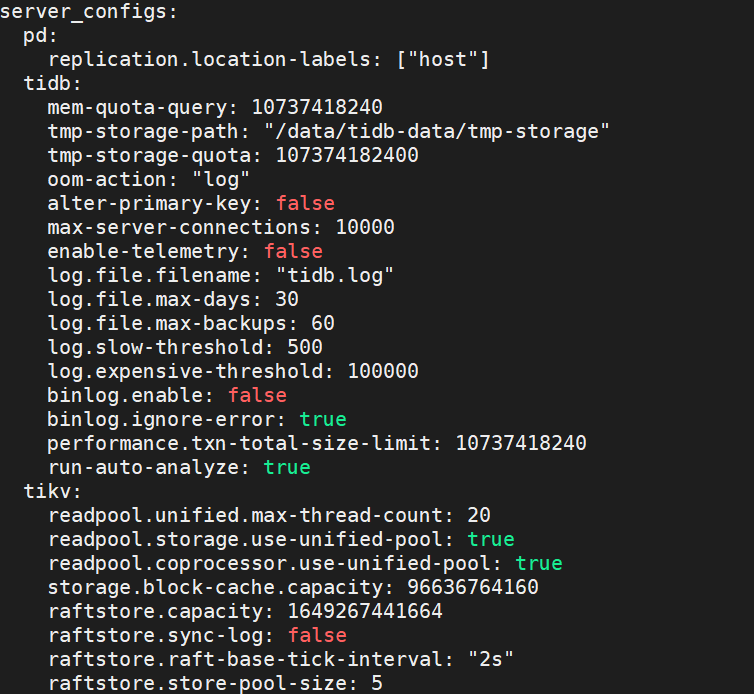Click the raft-base-tick-interval value "2s"
This screenshot has width=754, height=694.
pyautogui.click(x=490, y=659)
